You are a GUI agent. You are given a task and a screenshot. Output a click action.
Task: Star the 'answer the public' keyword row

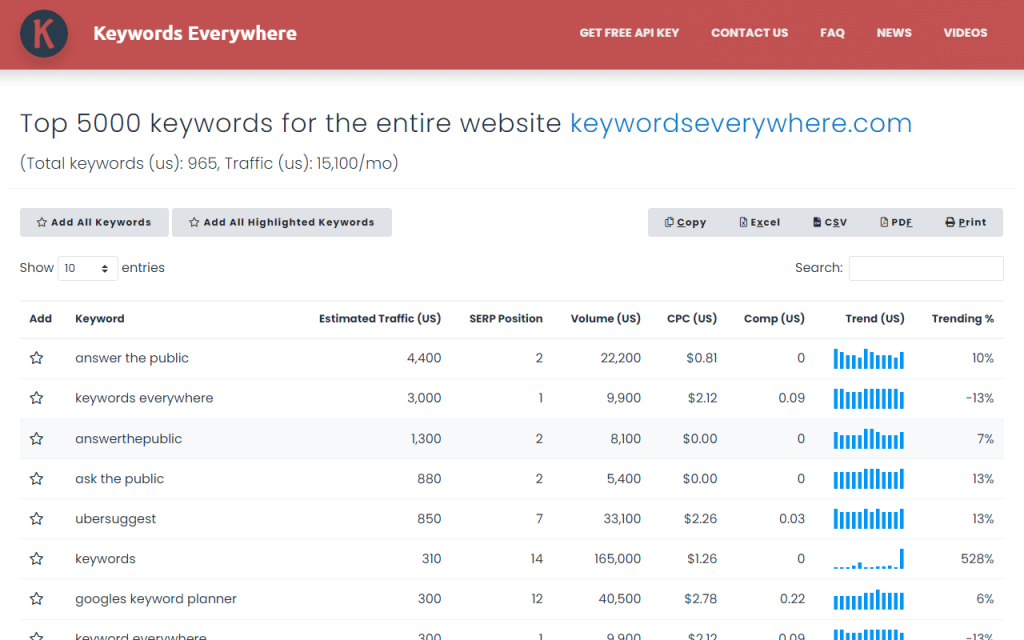point(37,358)
